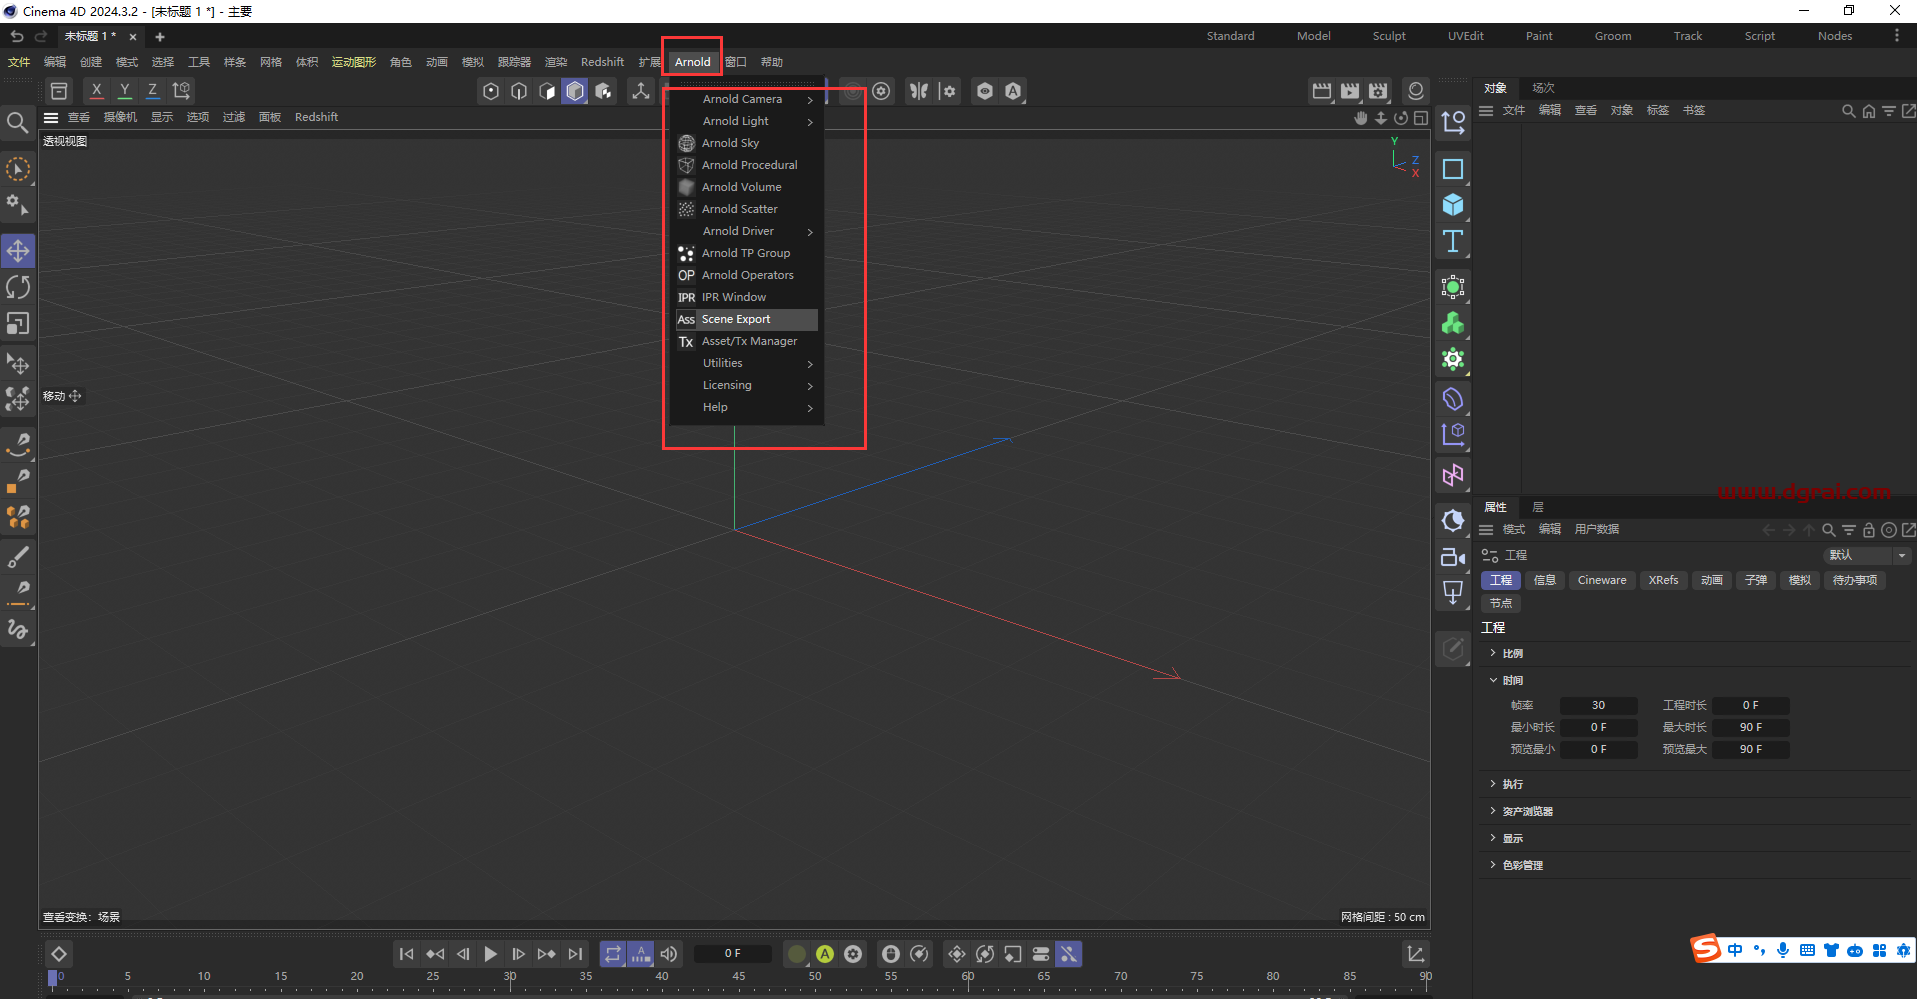Image resolution: width=1917 pixels, height=999 pixels.
Task: Click the XRefs attribute button
Action: tap(1664, 580)
